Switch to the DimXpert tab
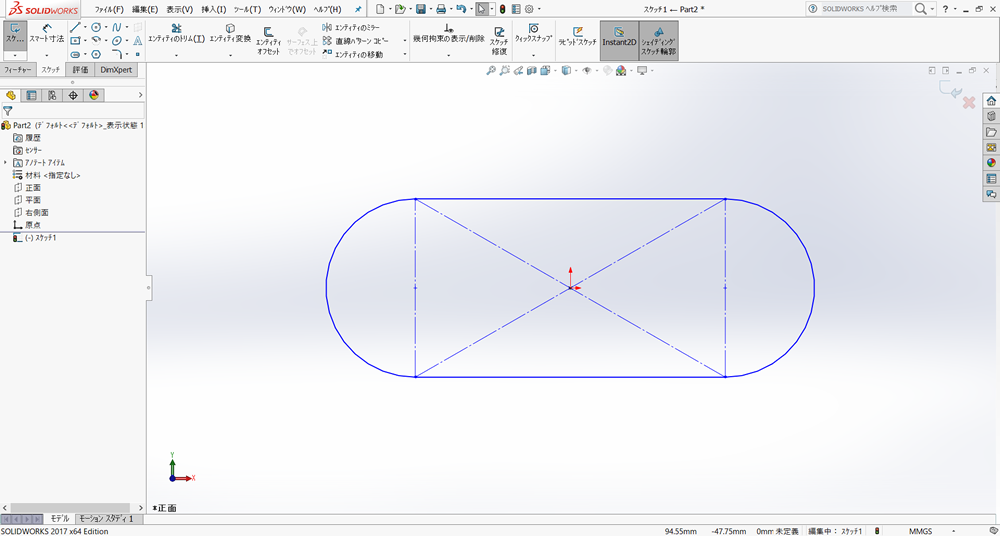 click(x=116, y=70)
